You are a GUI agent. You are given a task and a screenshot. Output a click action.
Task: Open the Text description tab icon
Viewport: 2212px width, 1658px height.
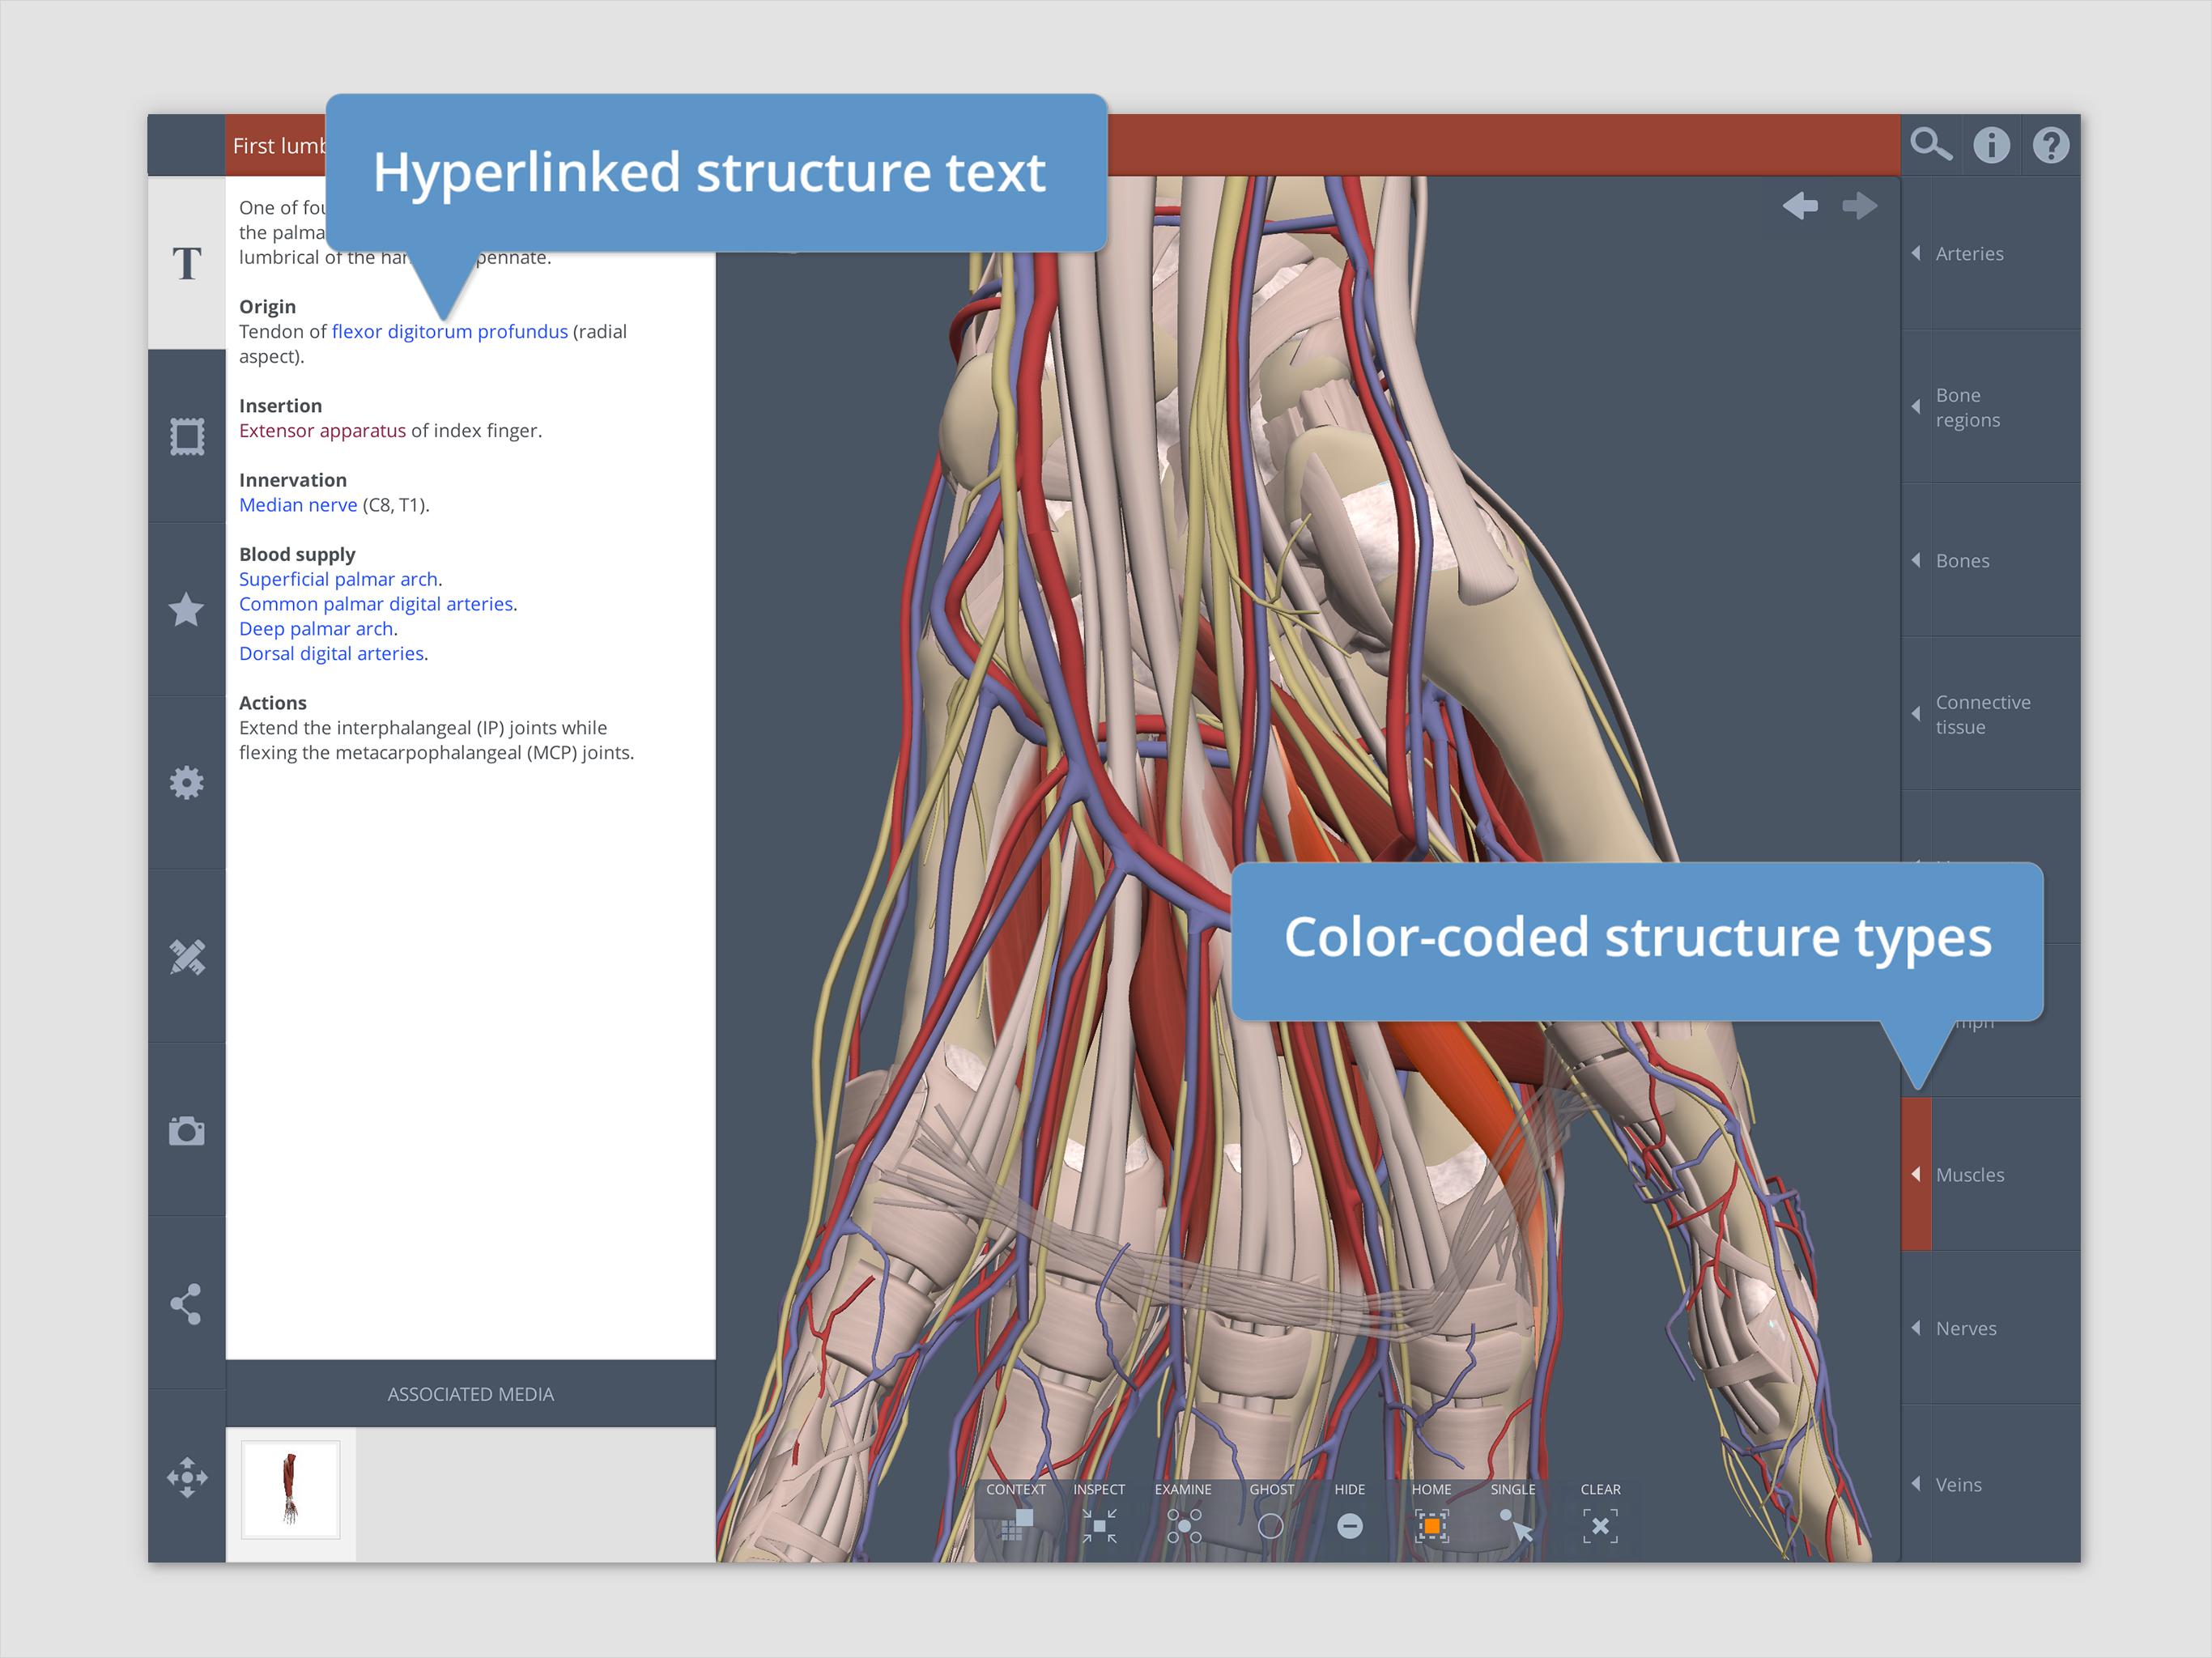point(187,263)
